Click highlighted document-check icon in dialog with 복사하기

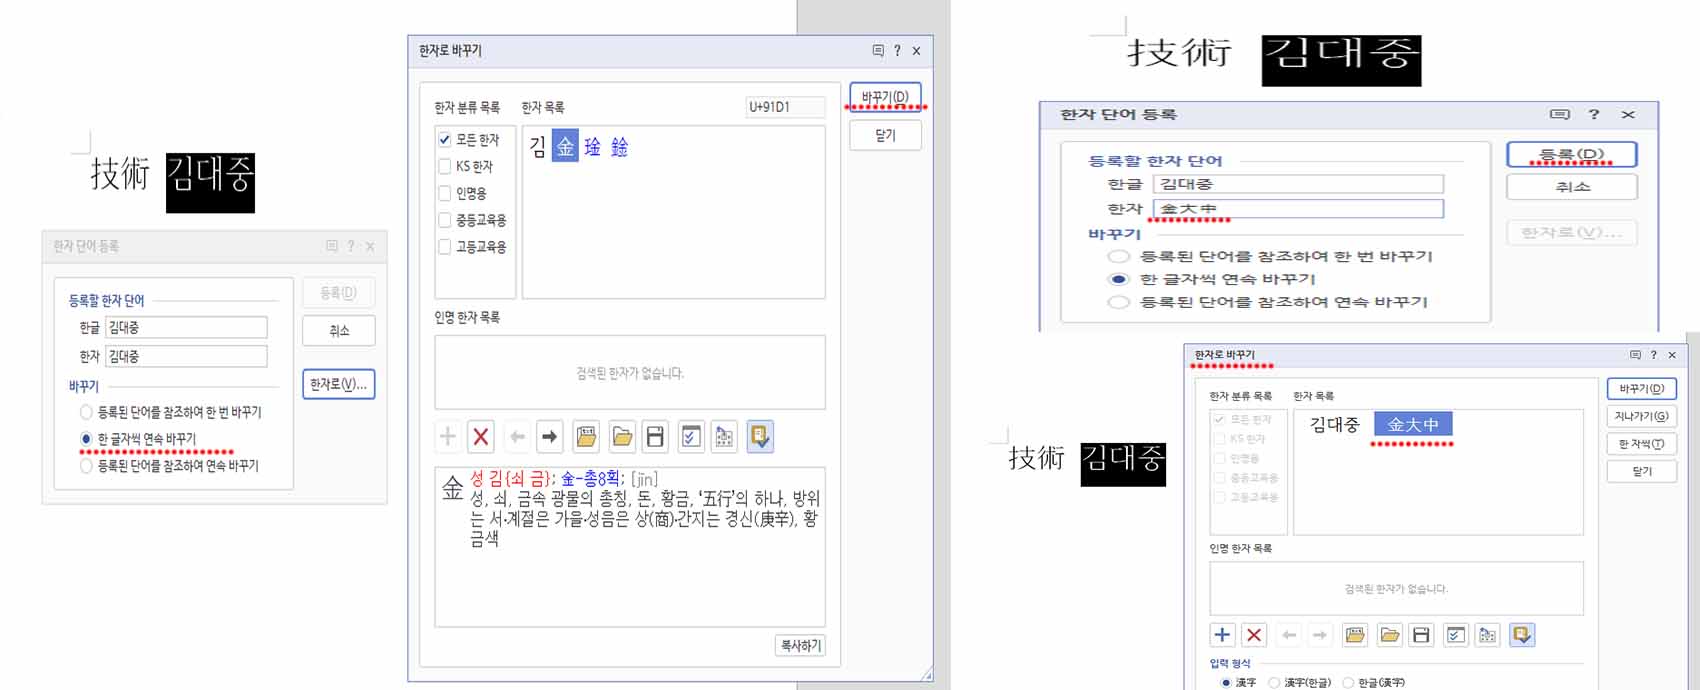(760, 436)
